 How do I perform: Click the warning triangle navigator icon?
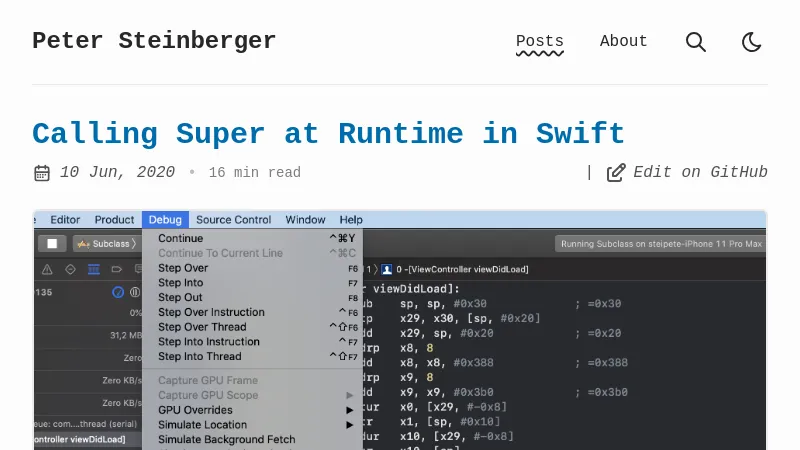[x=47, y=269]
